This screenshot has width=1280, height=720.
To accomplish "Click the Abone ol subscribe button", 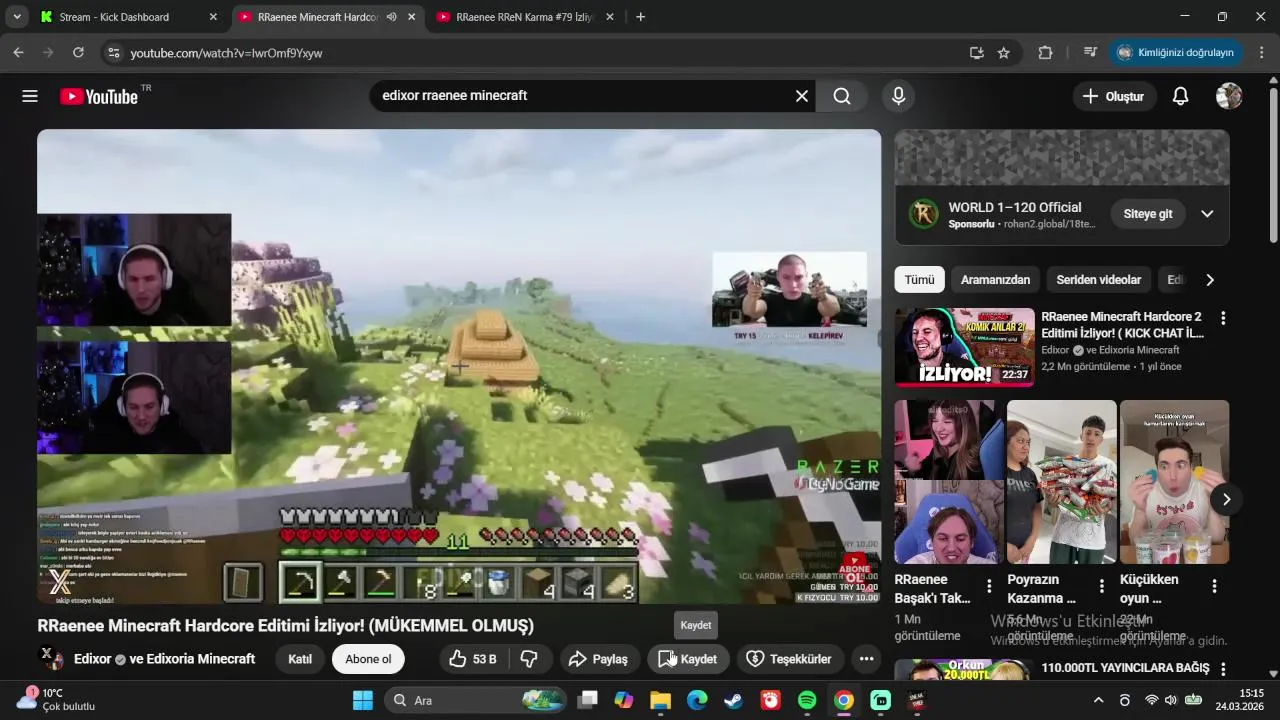I will coord(368,659).
